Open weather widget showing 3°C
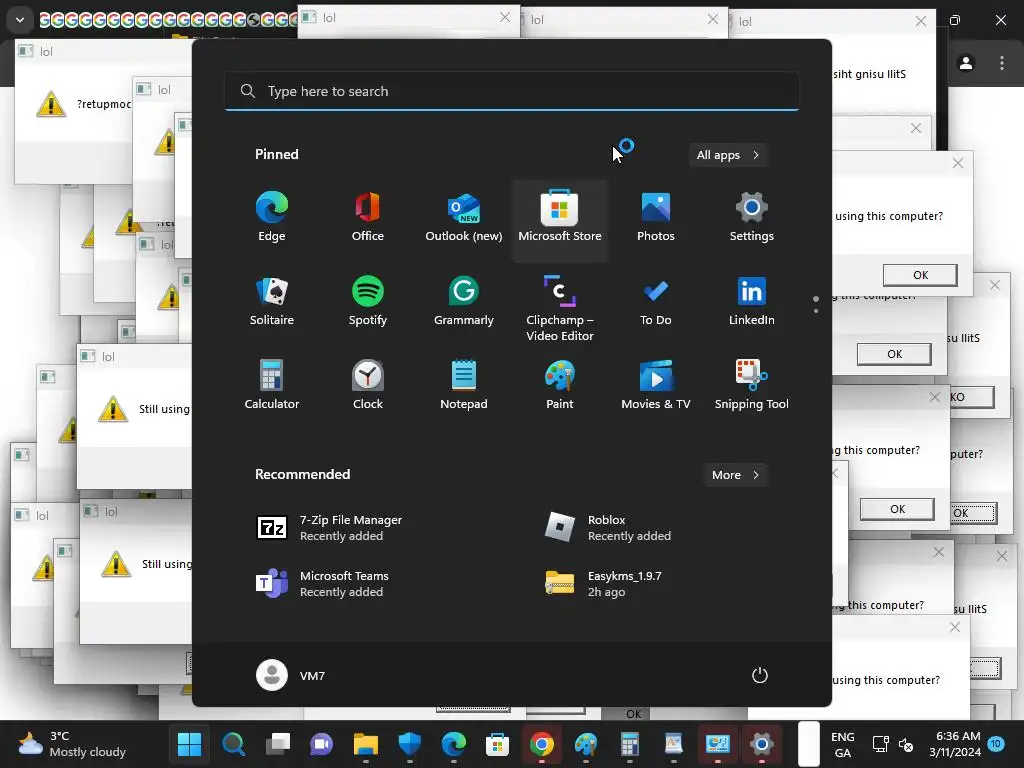 pyautogui.click(x=72, y=744)
